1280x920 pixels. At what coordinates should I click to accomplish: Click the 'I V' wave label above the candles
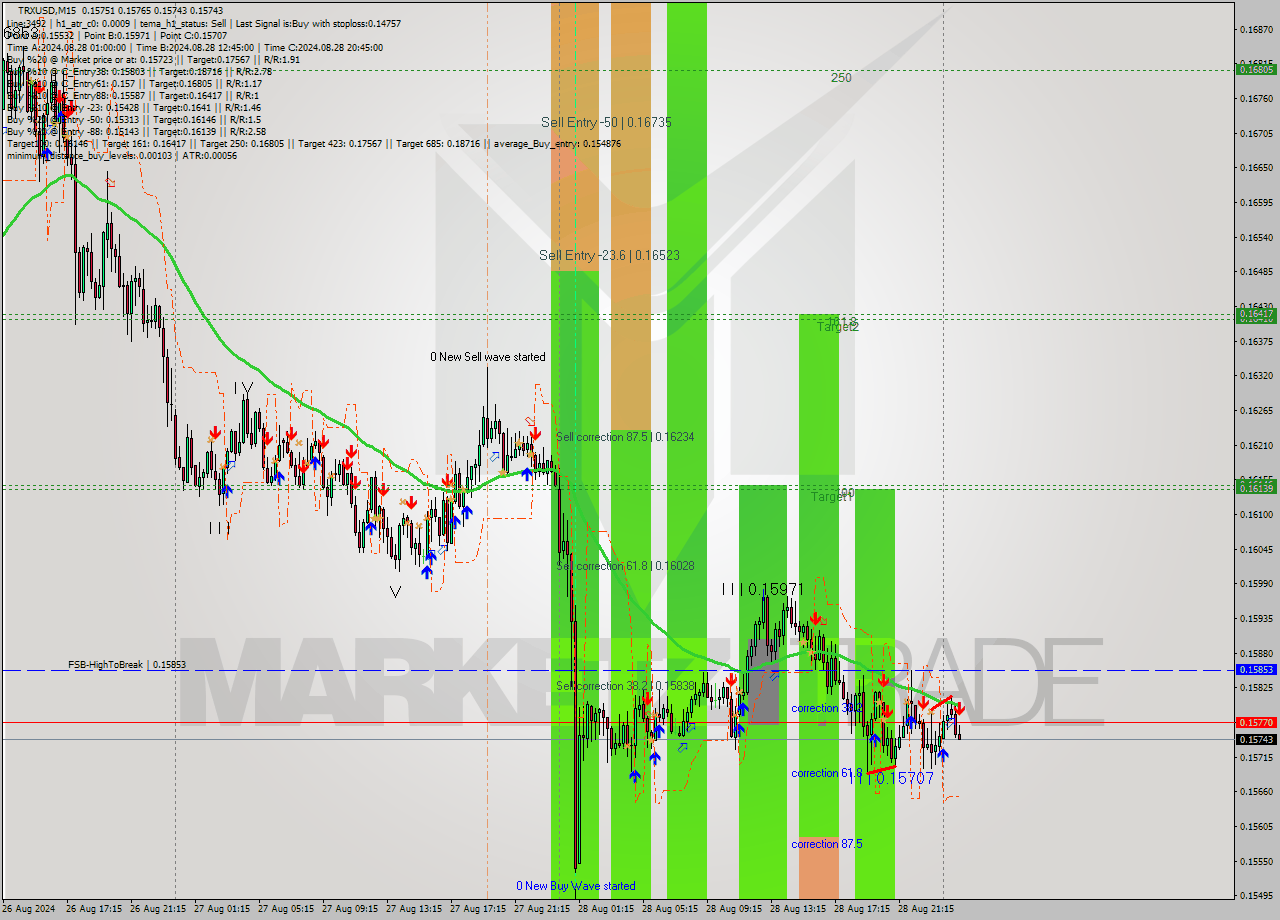point(244,387)
